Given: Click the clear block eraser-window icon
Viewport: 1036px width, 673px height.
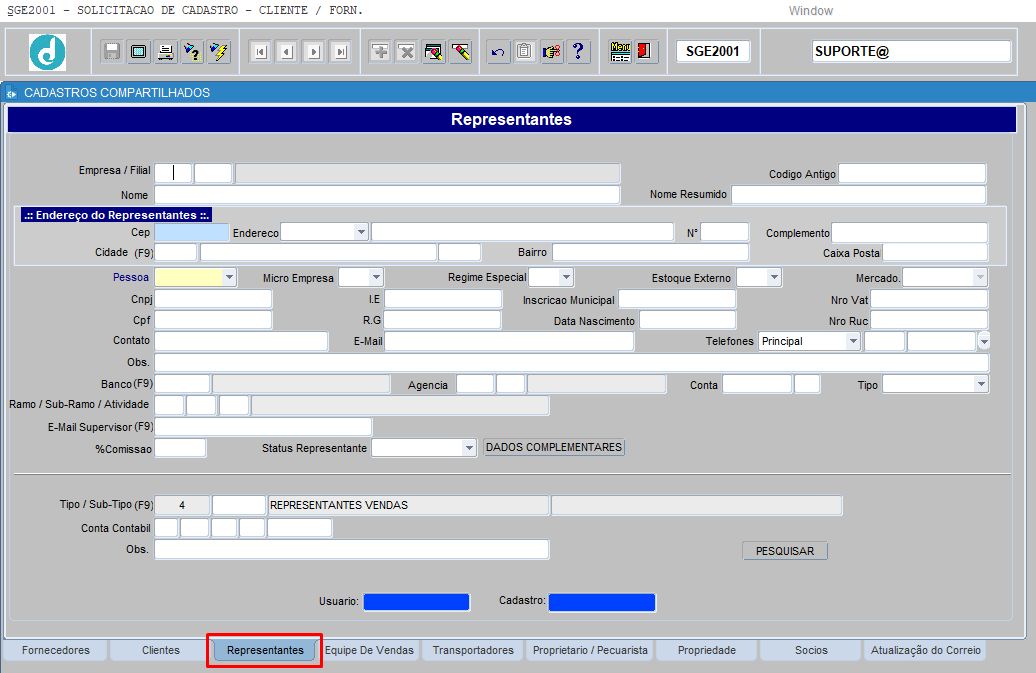Looking at the screenshot, I should point(434,52).
